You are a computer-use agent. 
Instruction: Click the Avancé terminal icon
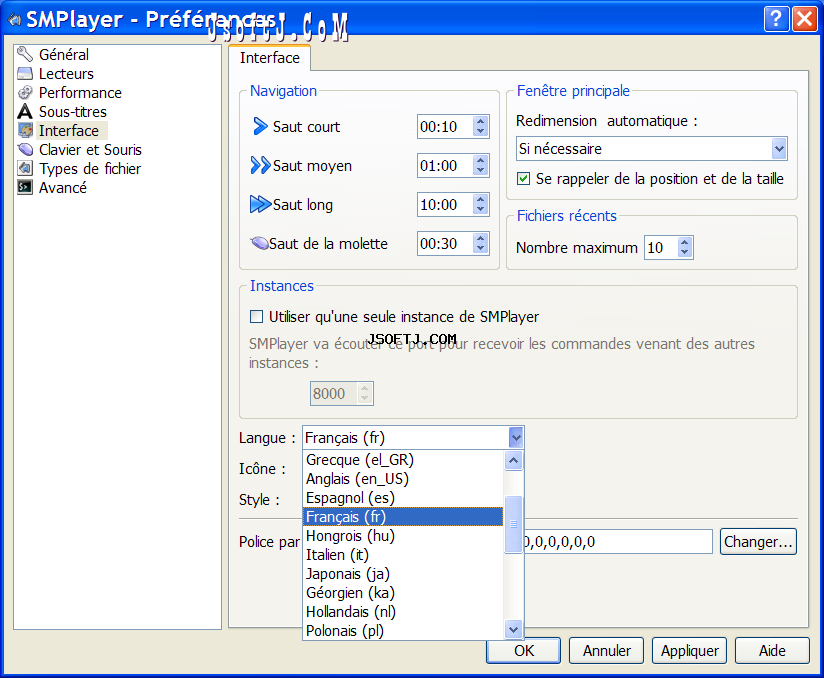(25, 187)
